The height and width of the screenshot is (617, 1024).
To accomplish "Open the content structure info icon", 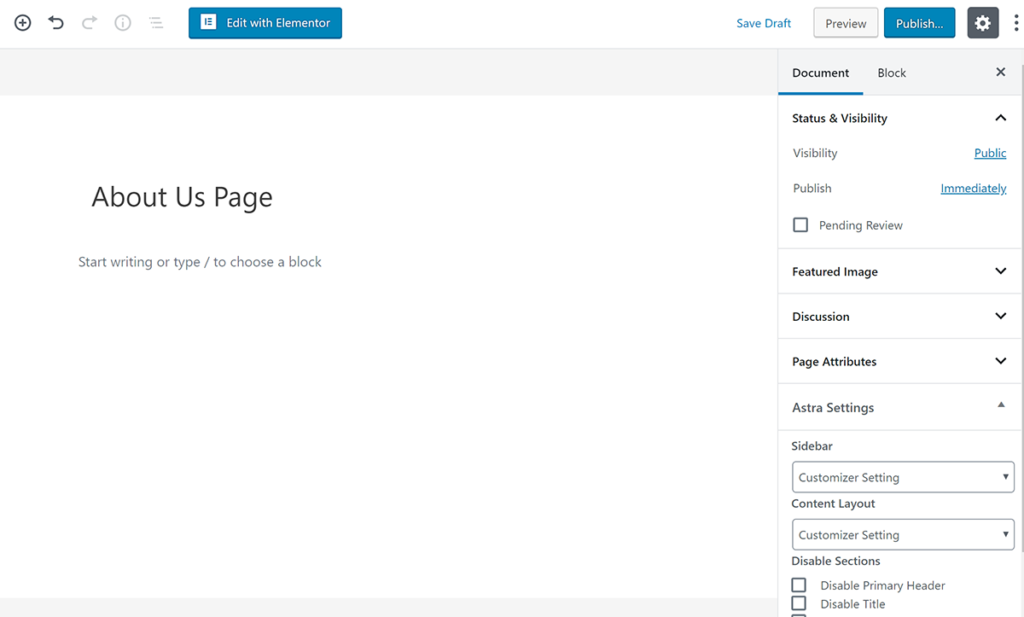I will 123,23.
